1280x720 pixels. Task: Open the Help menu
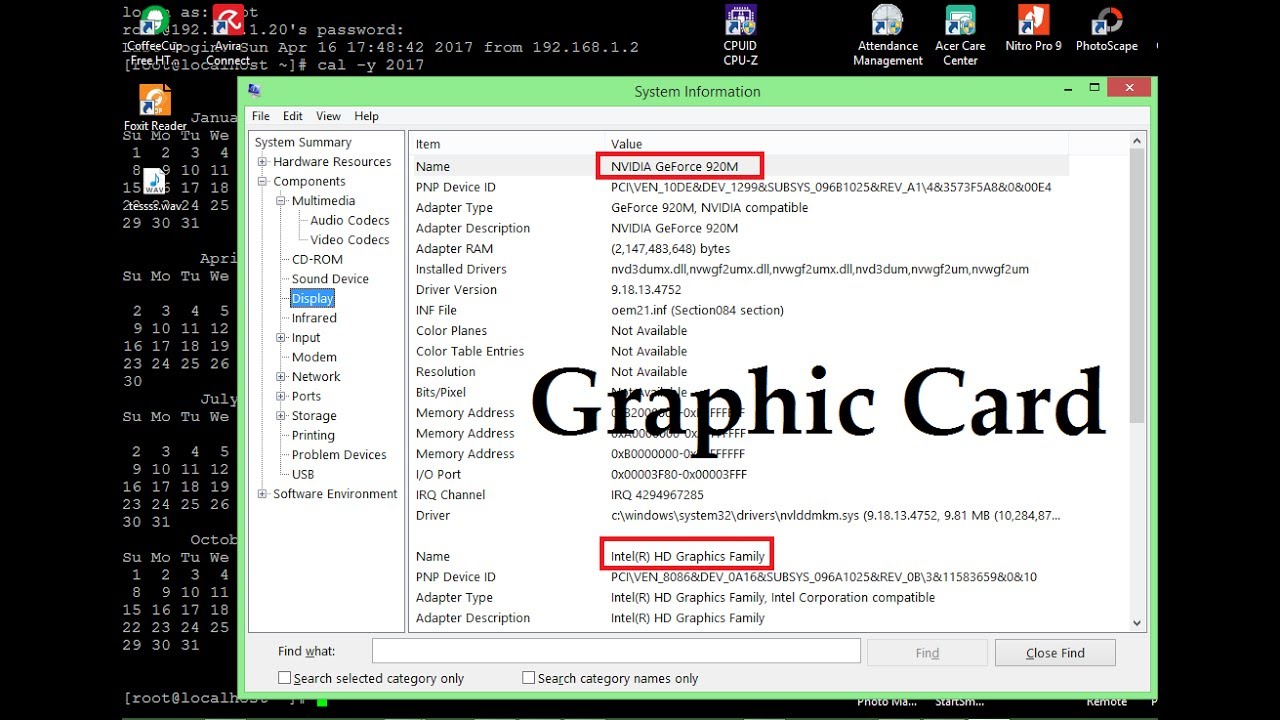(x=366, y=116)
